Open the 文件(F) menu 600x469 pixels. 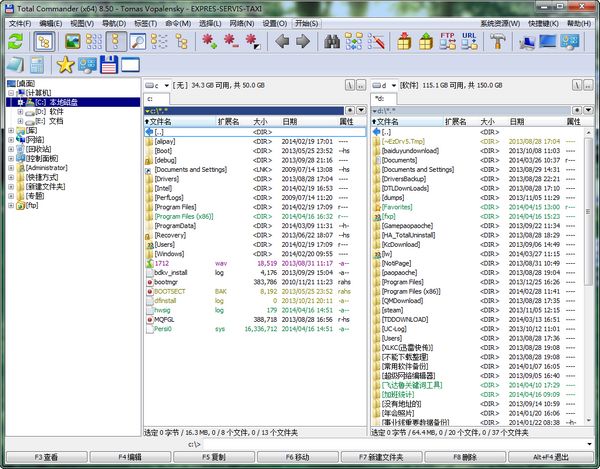[18, 22]
